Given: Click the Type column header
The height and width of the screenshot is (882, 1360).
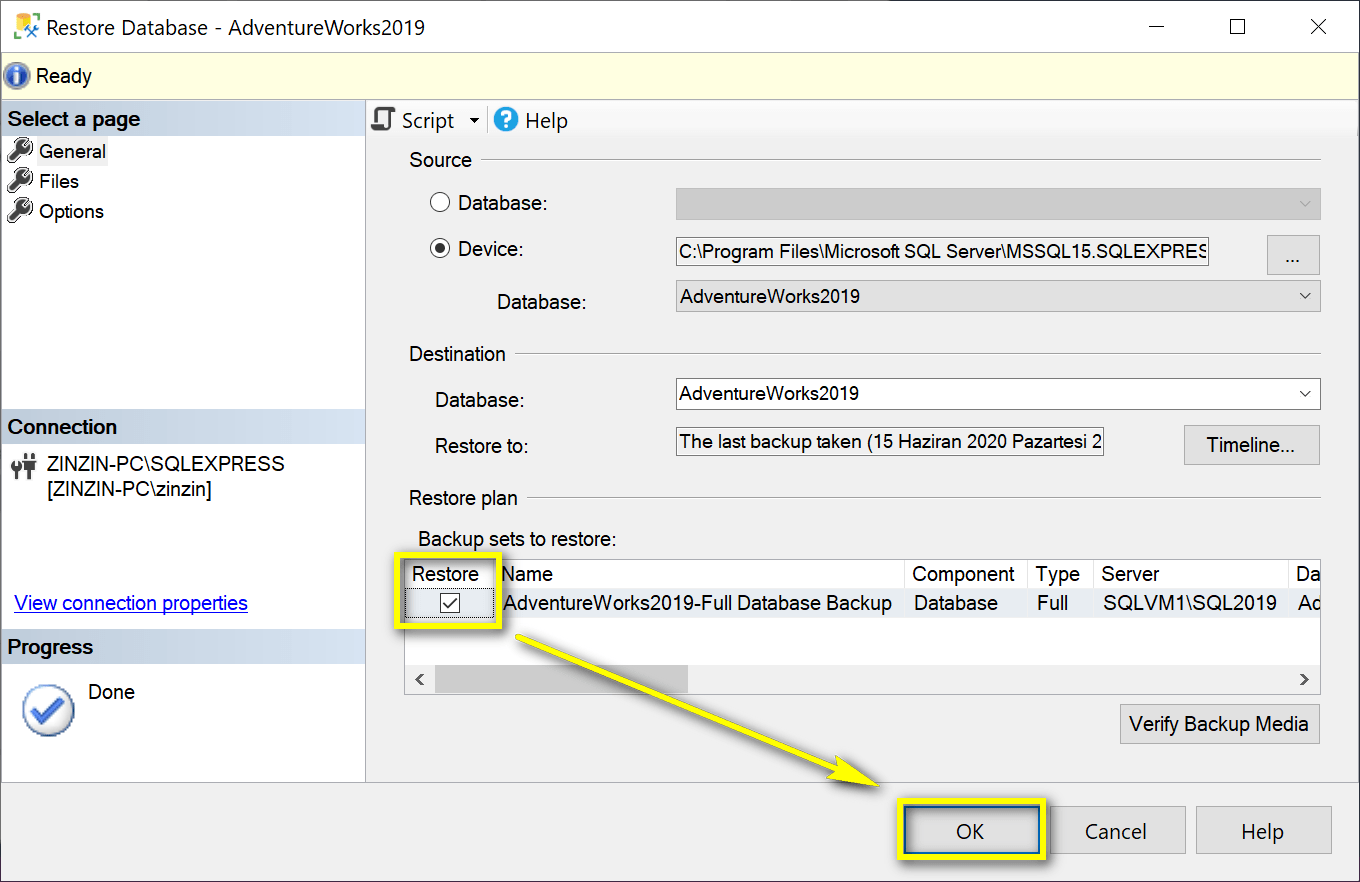Looking at the screenshot, I should point(1060,574).
